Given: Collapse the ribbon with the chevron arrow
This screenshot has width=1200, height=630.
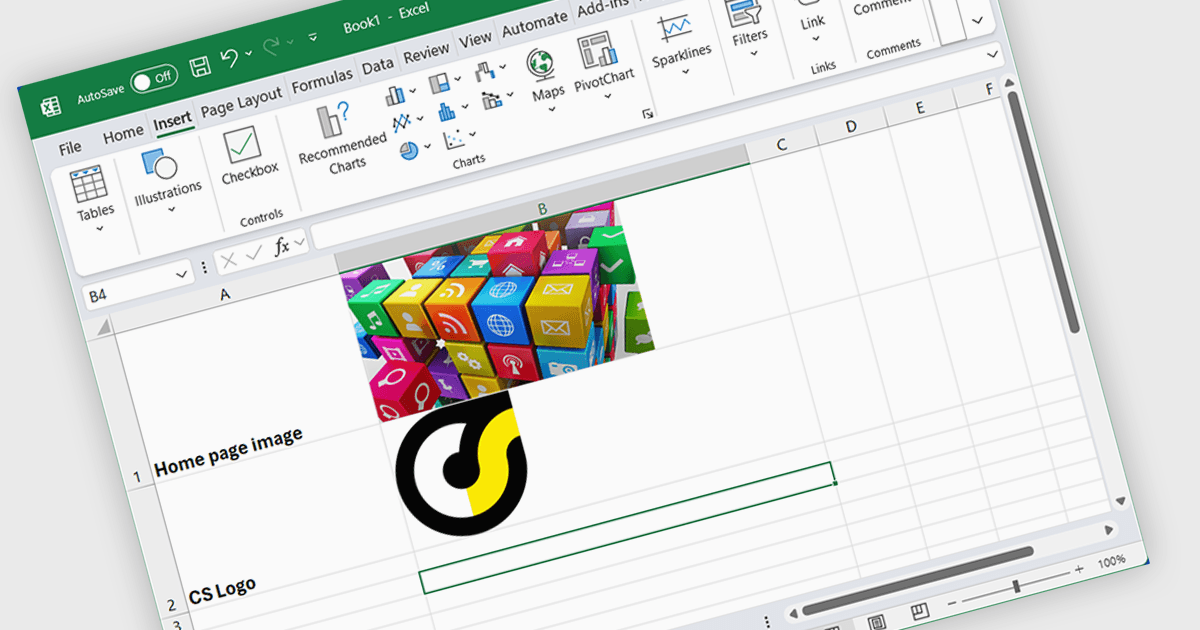Looking at the screenshot, I should pos(977,20).
